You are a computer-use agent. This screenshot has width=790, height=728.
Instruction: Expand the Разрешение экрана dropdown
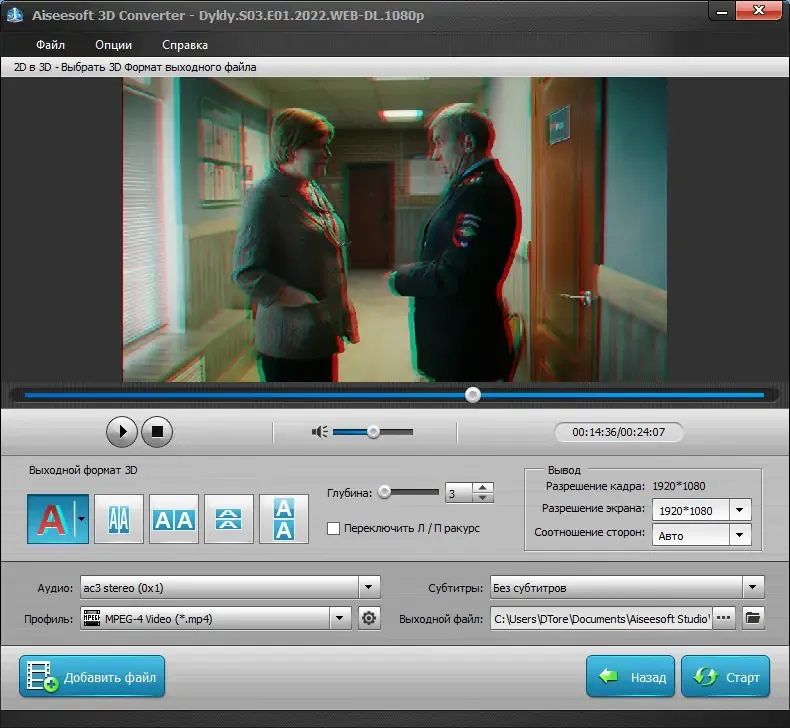click(x=740, y=510)
